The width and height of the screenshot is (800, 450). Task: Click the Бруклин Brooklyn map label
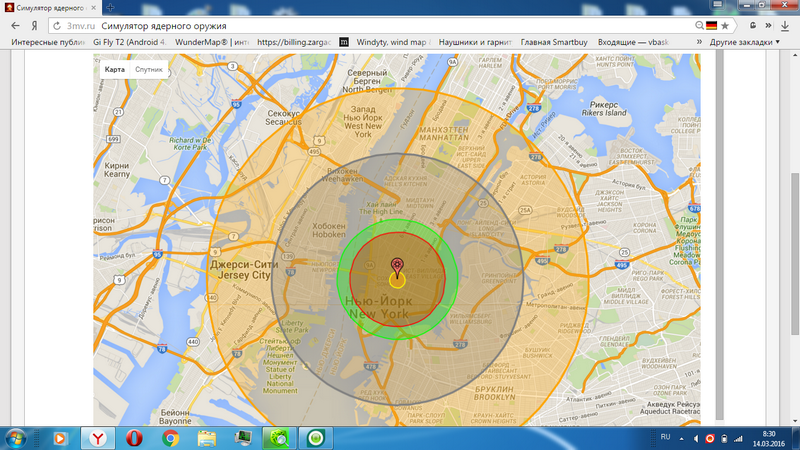(494, 393)
